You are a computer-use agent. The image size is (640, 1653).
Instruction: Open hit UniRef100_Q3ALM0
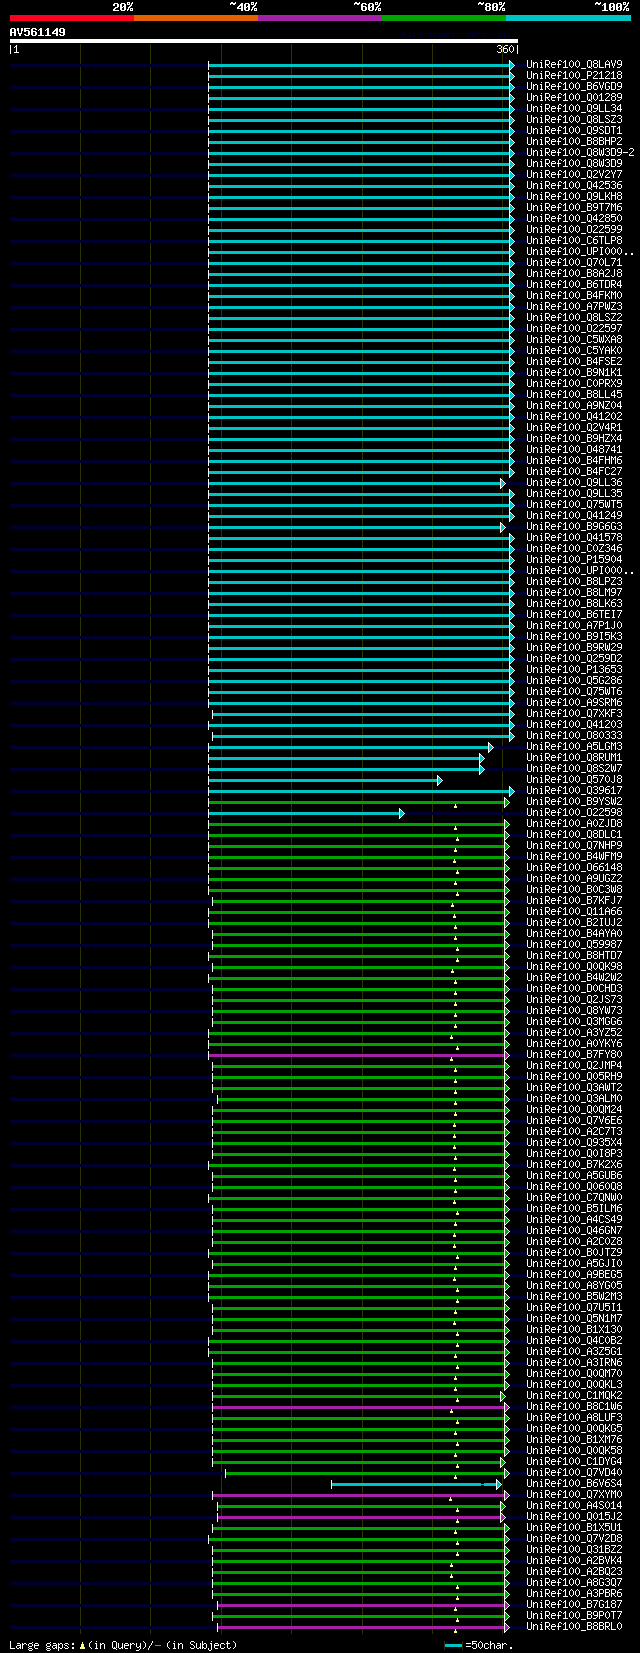(x=574, y=1098)
